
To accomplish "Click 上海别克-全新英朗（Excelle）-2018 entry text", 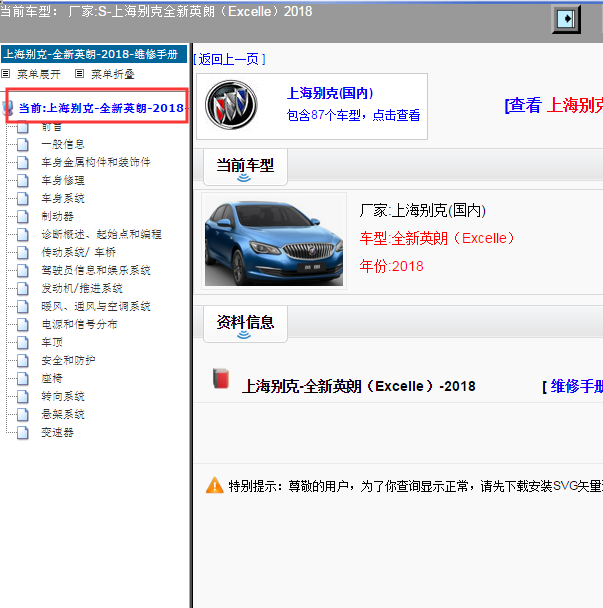I will pos(359,386).
